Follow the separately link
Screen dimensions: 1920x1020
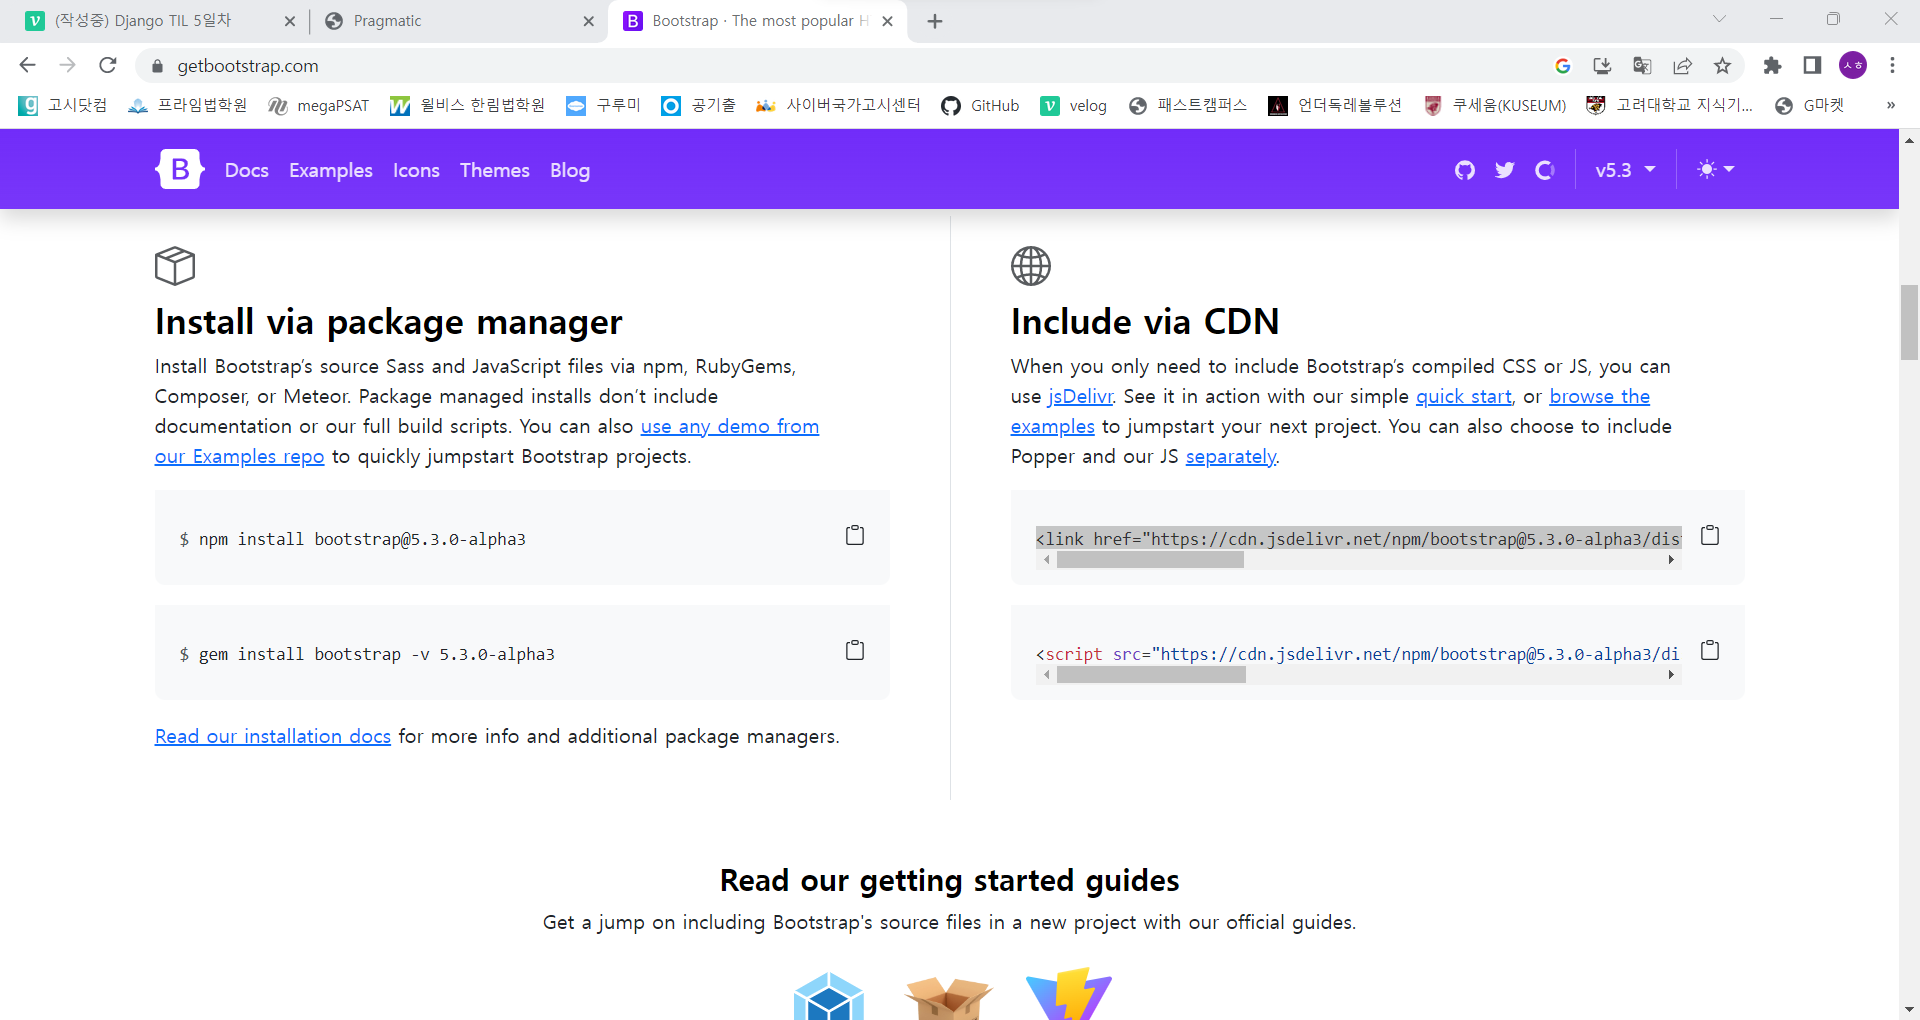(1231, 456)
